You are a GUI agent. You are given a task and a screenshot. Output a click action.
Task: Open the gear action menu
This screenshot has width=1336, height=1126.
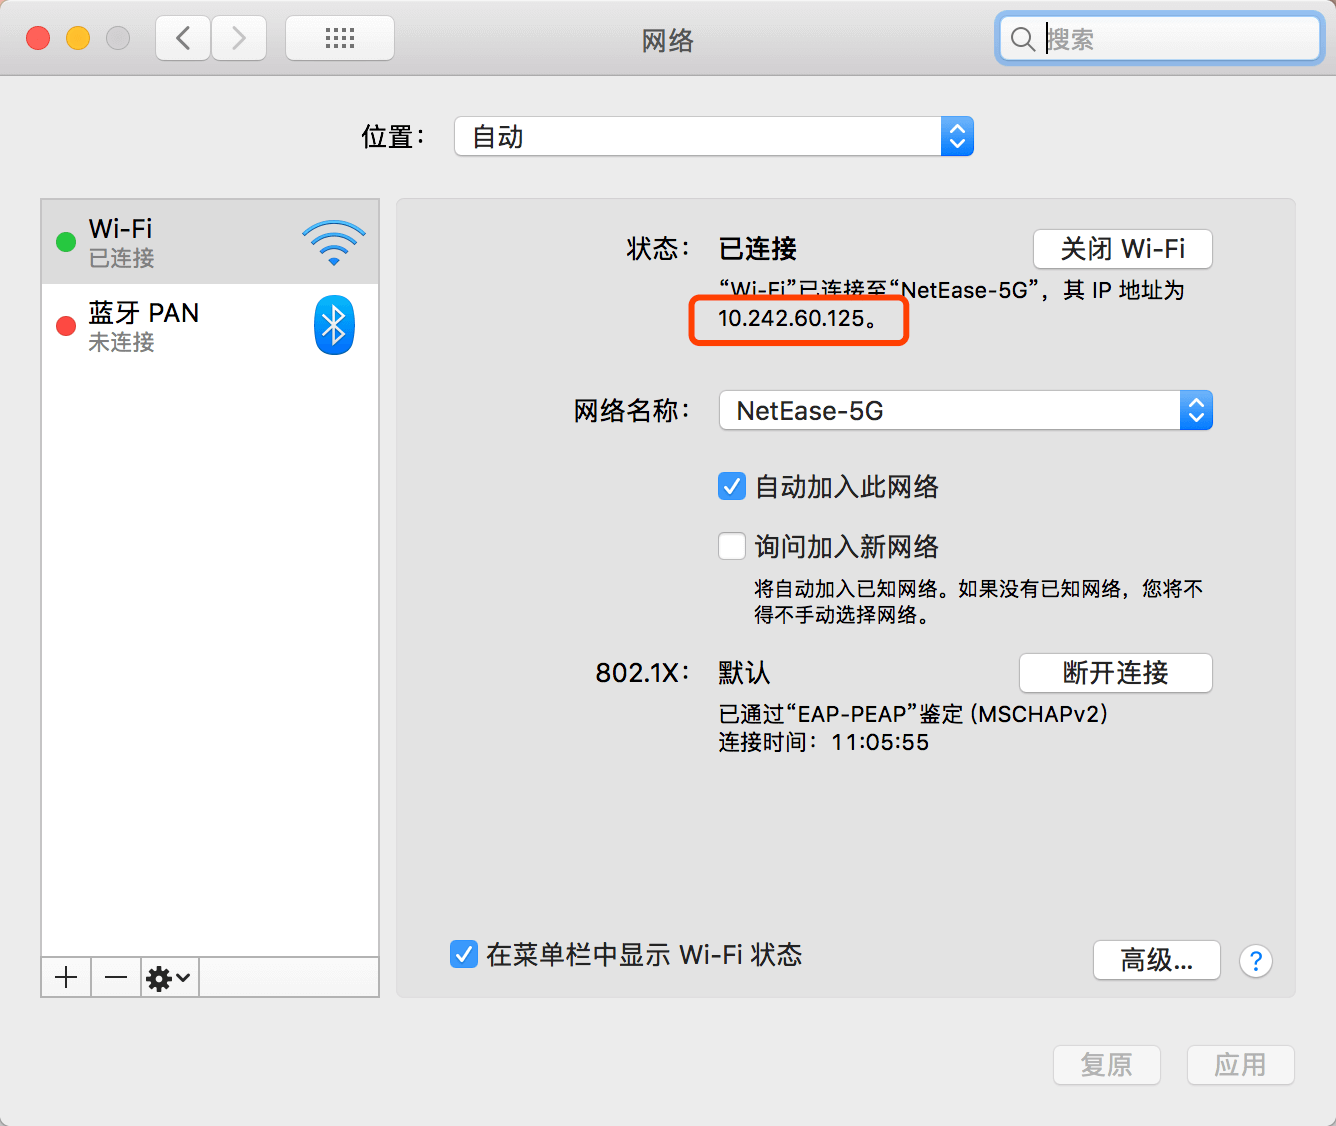pos(168,977)
